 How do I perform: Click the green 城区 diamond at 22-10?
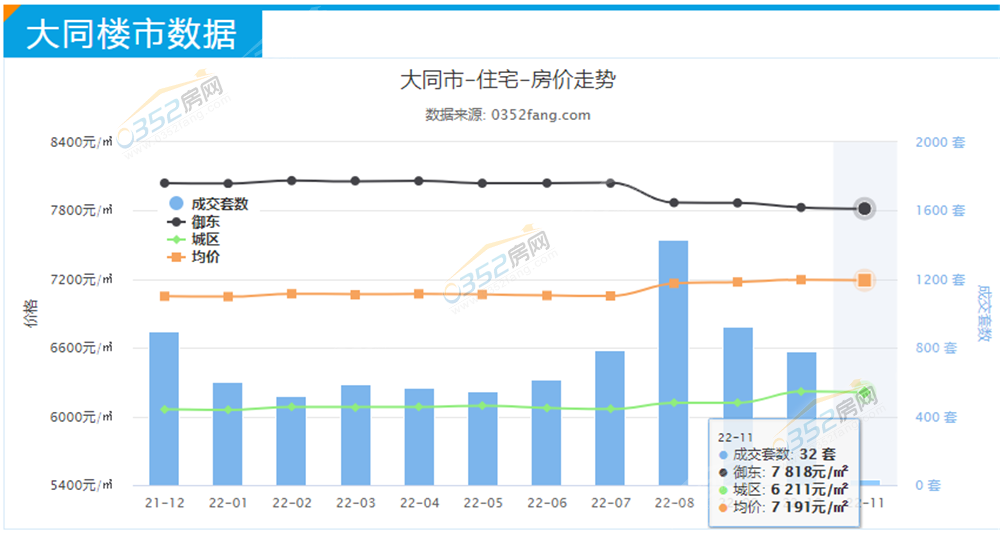[x=801, y=391]
